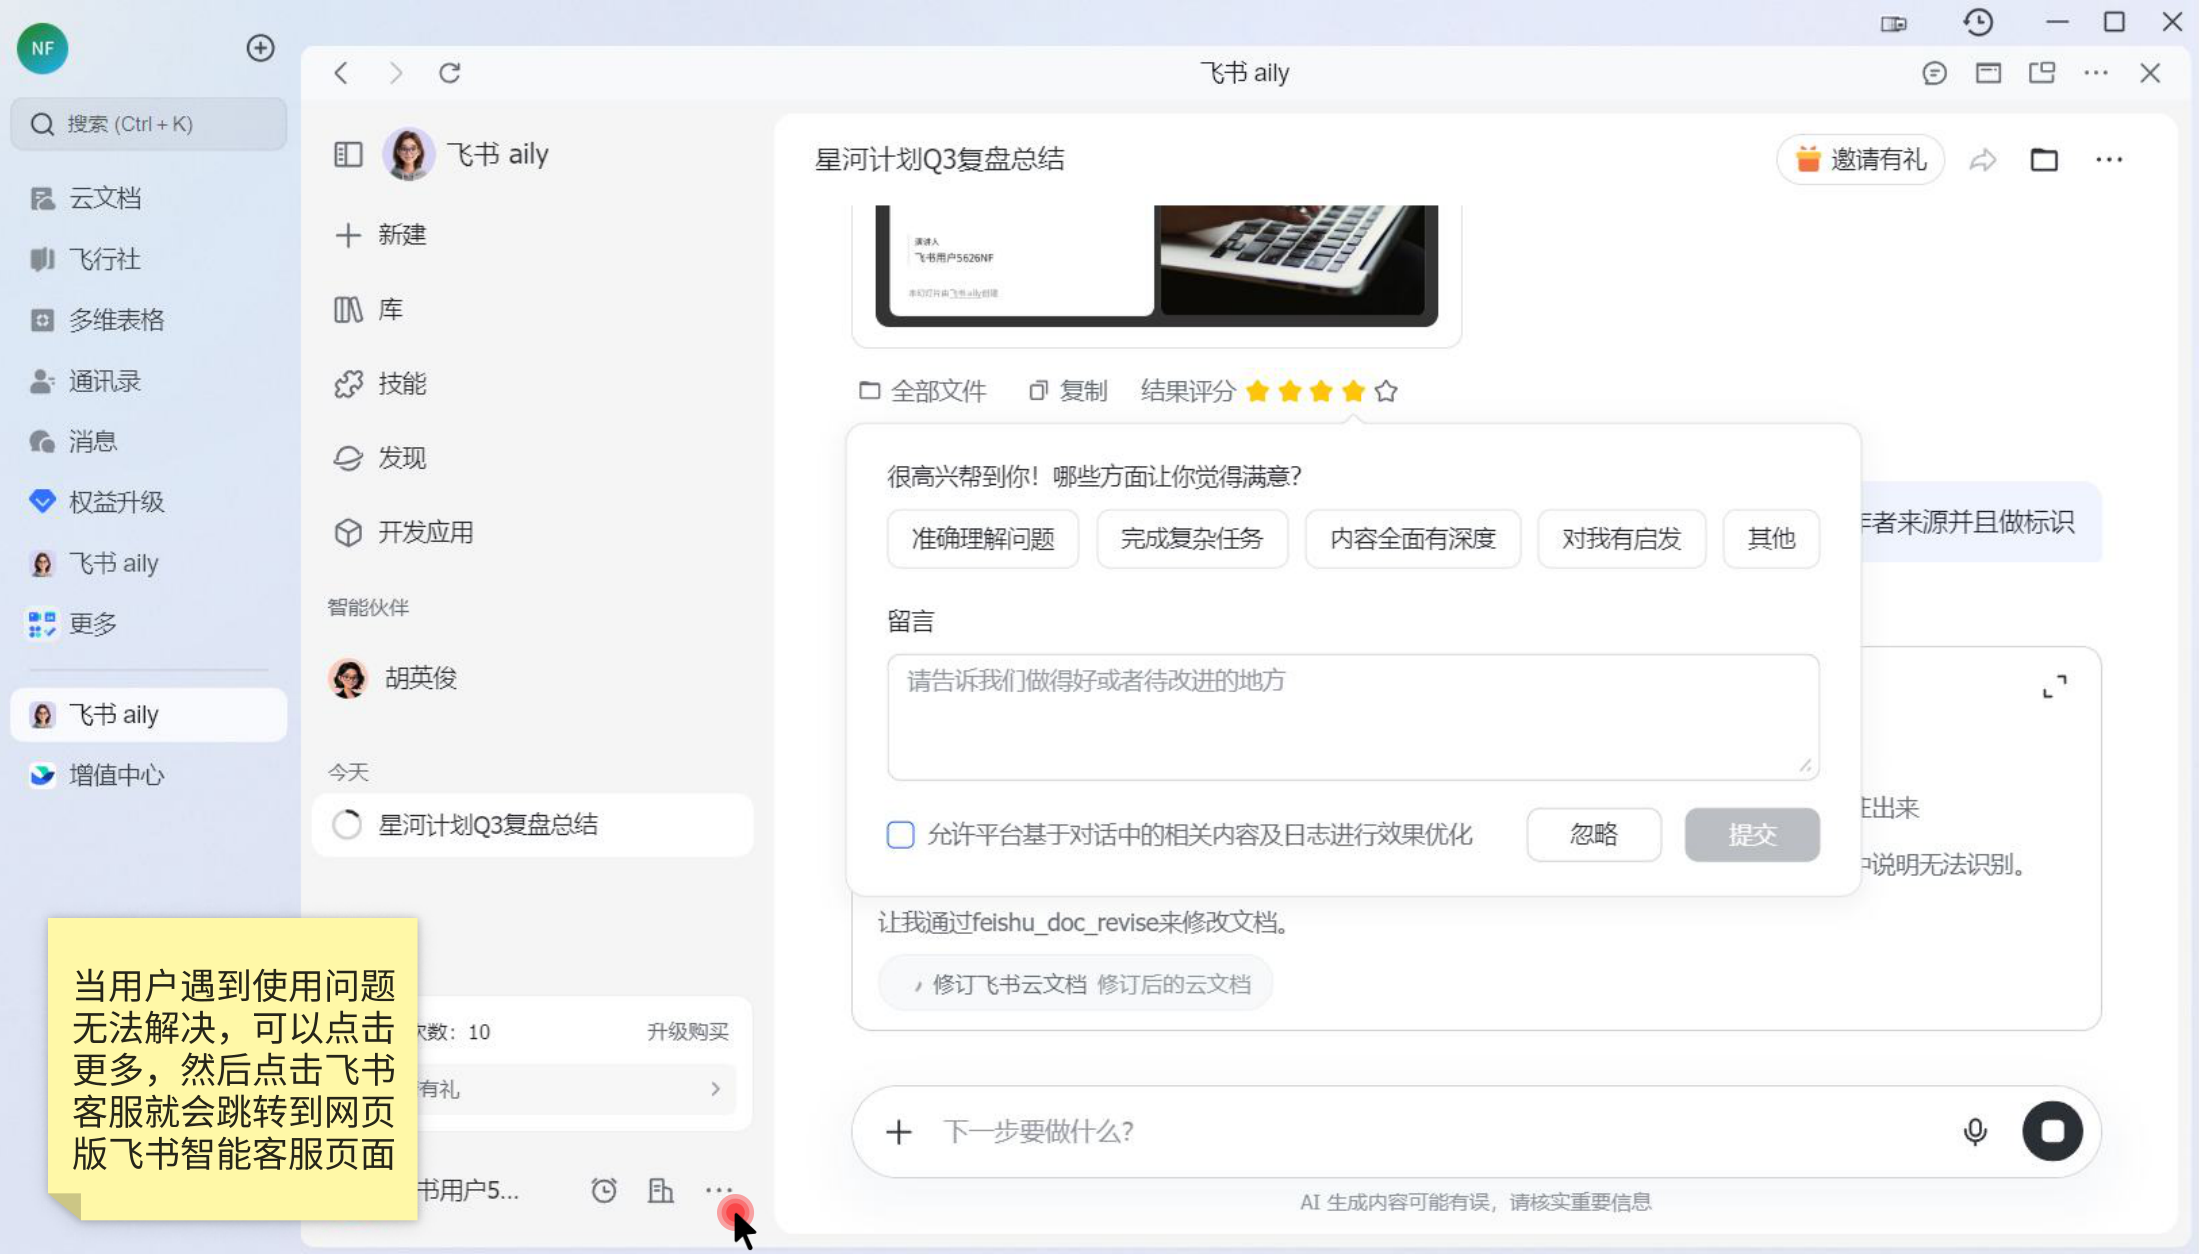Refresh the page with reload icon
Viewport: 2199px width, 1255px height.
tap(450, 73)
